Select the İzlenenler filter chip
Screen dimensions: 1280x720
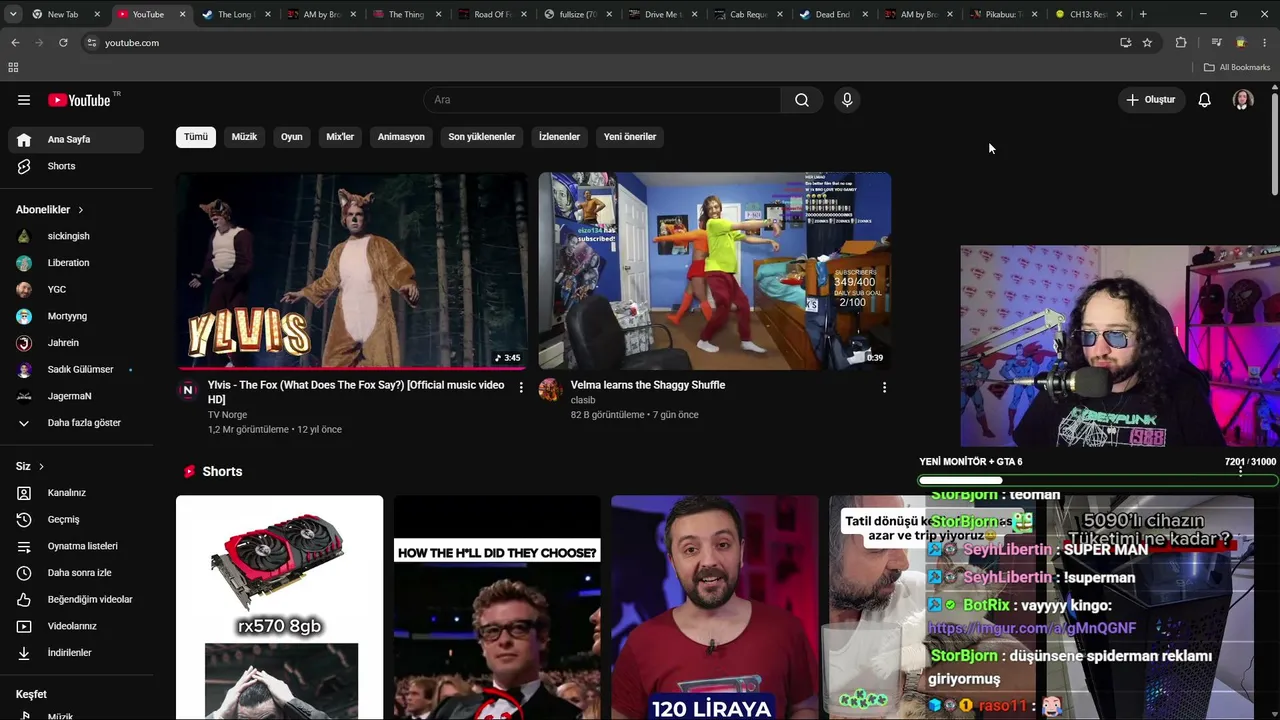(x=559, y=137)
